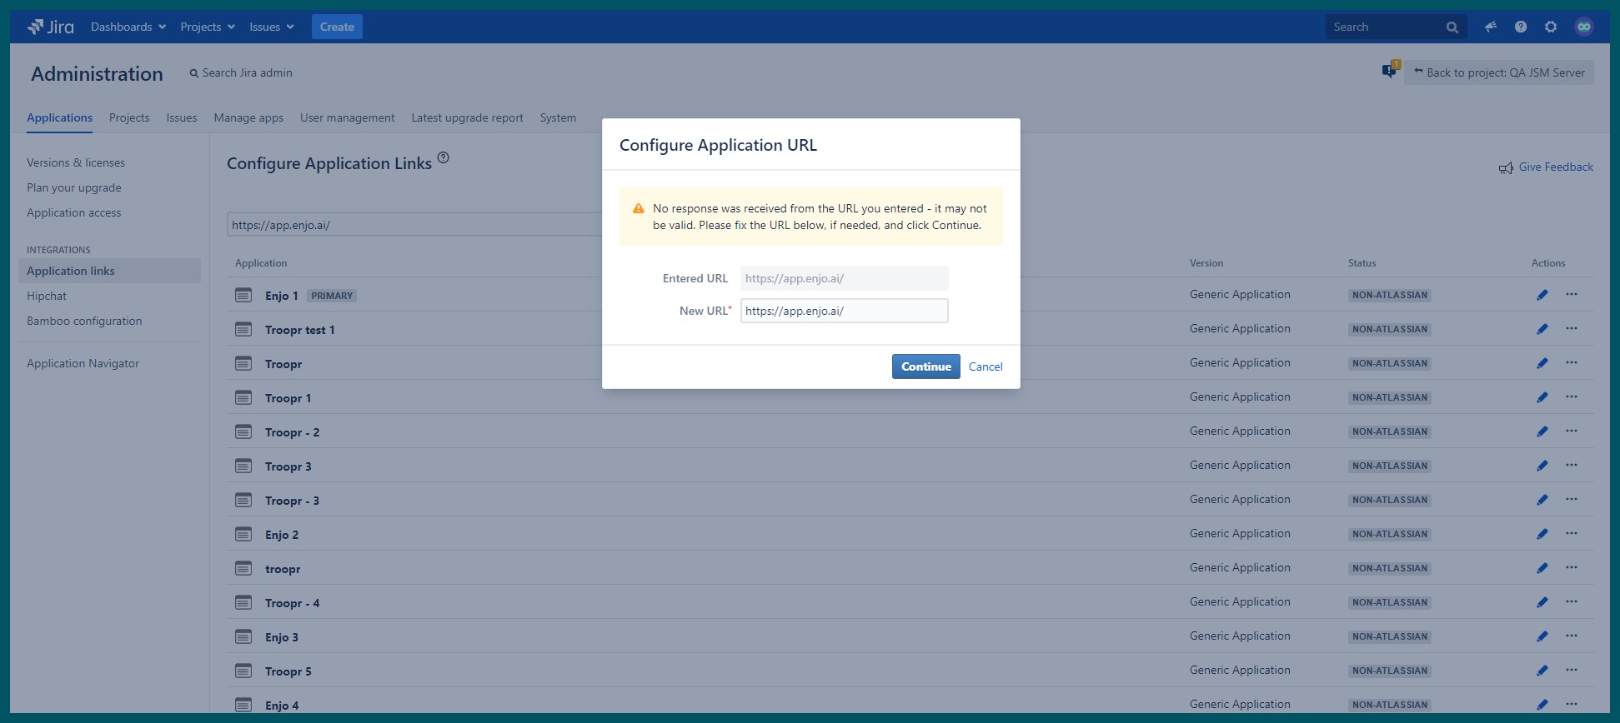Open Application access in sidebar
1620x723 pixels.
[74, 213]
